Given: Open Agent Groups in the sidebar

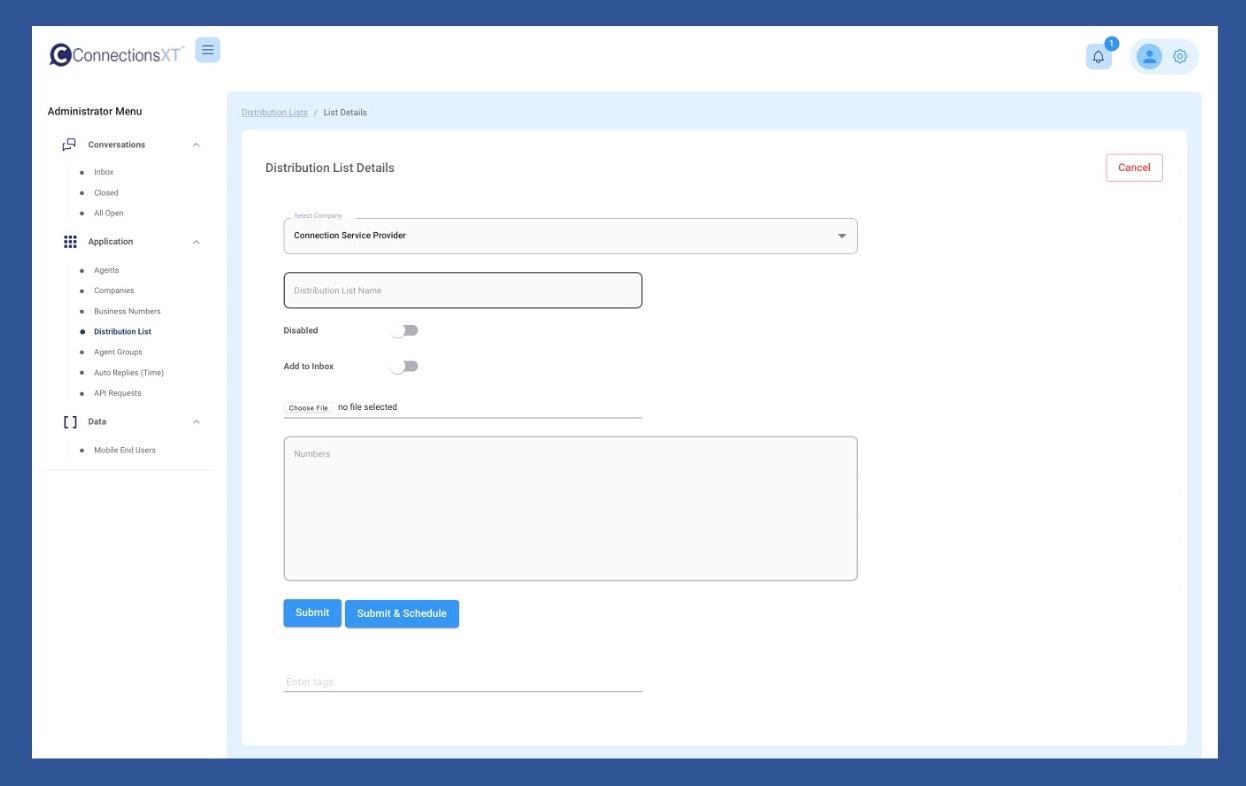Looking at the screenshot, I should [118, 352].
